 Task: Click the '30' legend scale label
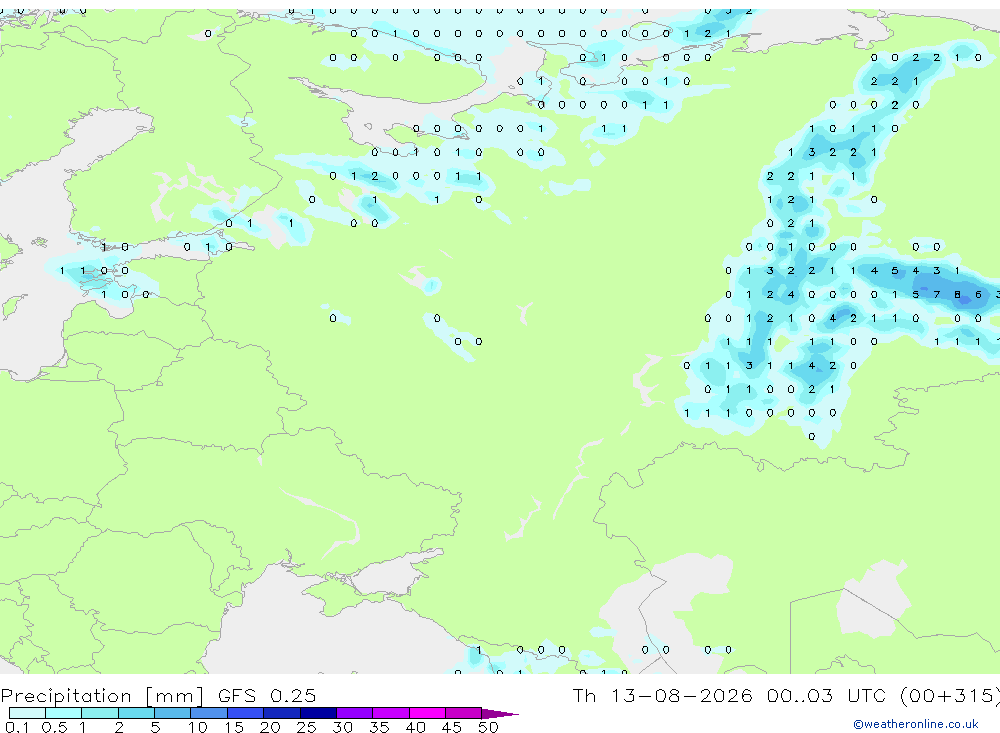pyautogui.click(x=342, y=727)
